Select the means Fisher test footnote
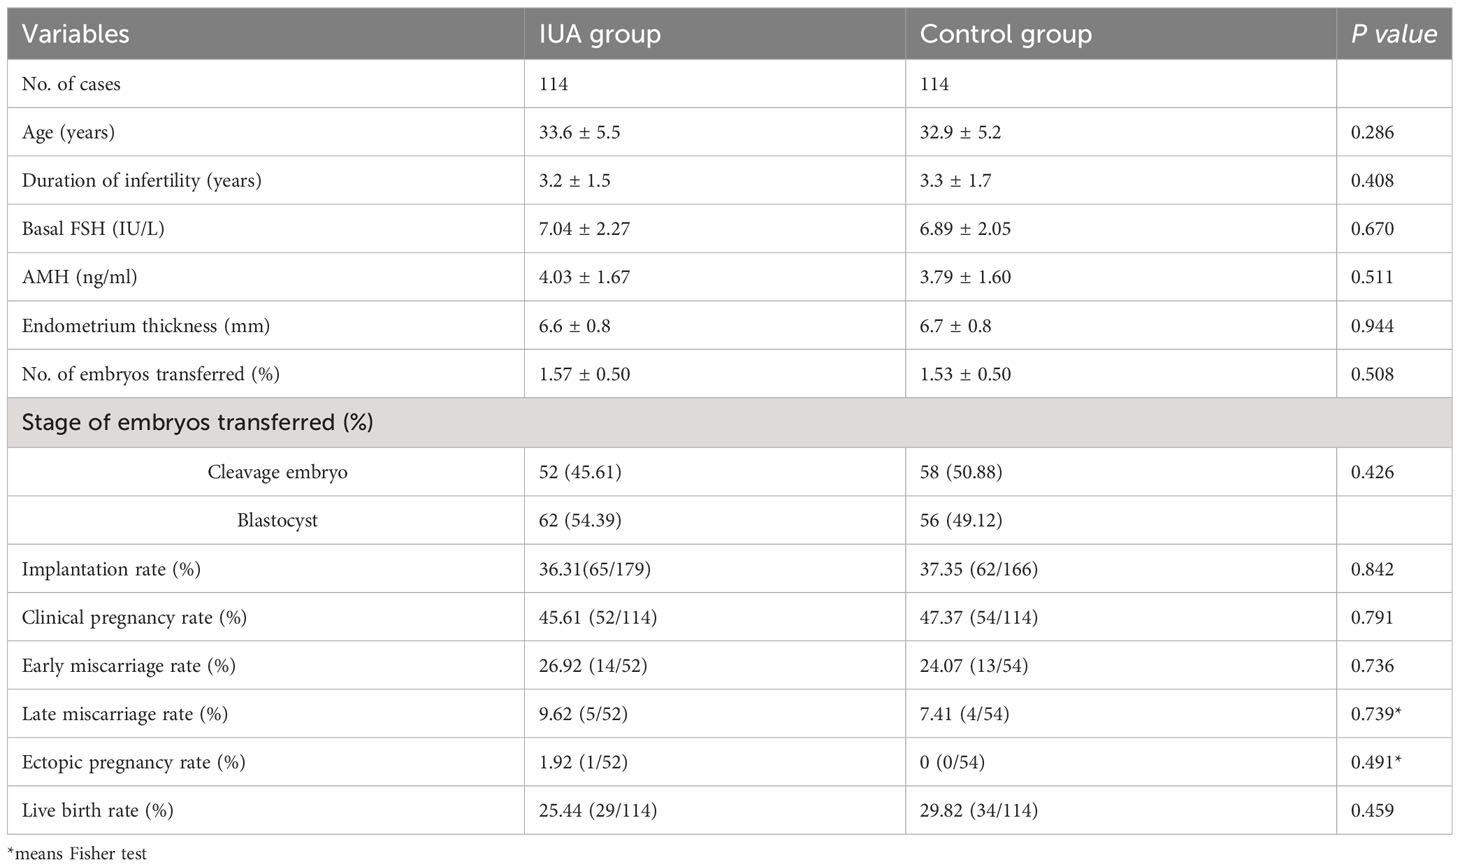This screenshot has width=1460, height=867. (77, 854)
